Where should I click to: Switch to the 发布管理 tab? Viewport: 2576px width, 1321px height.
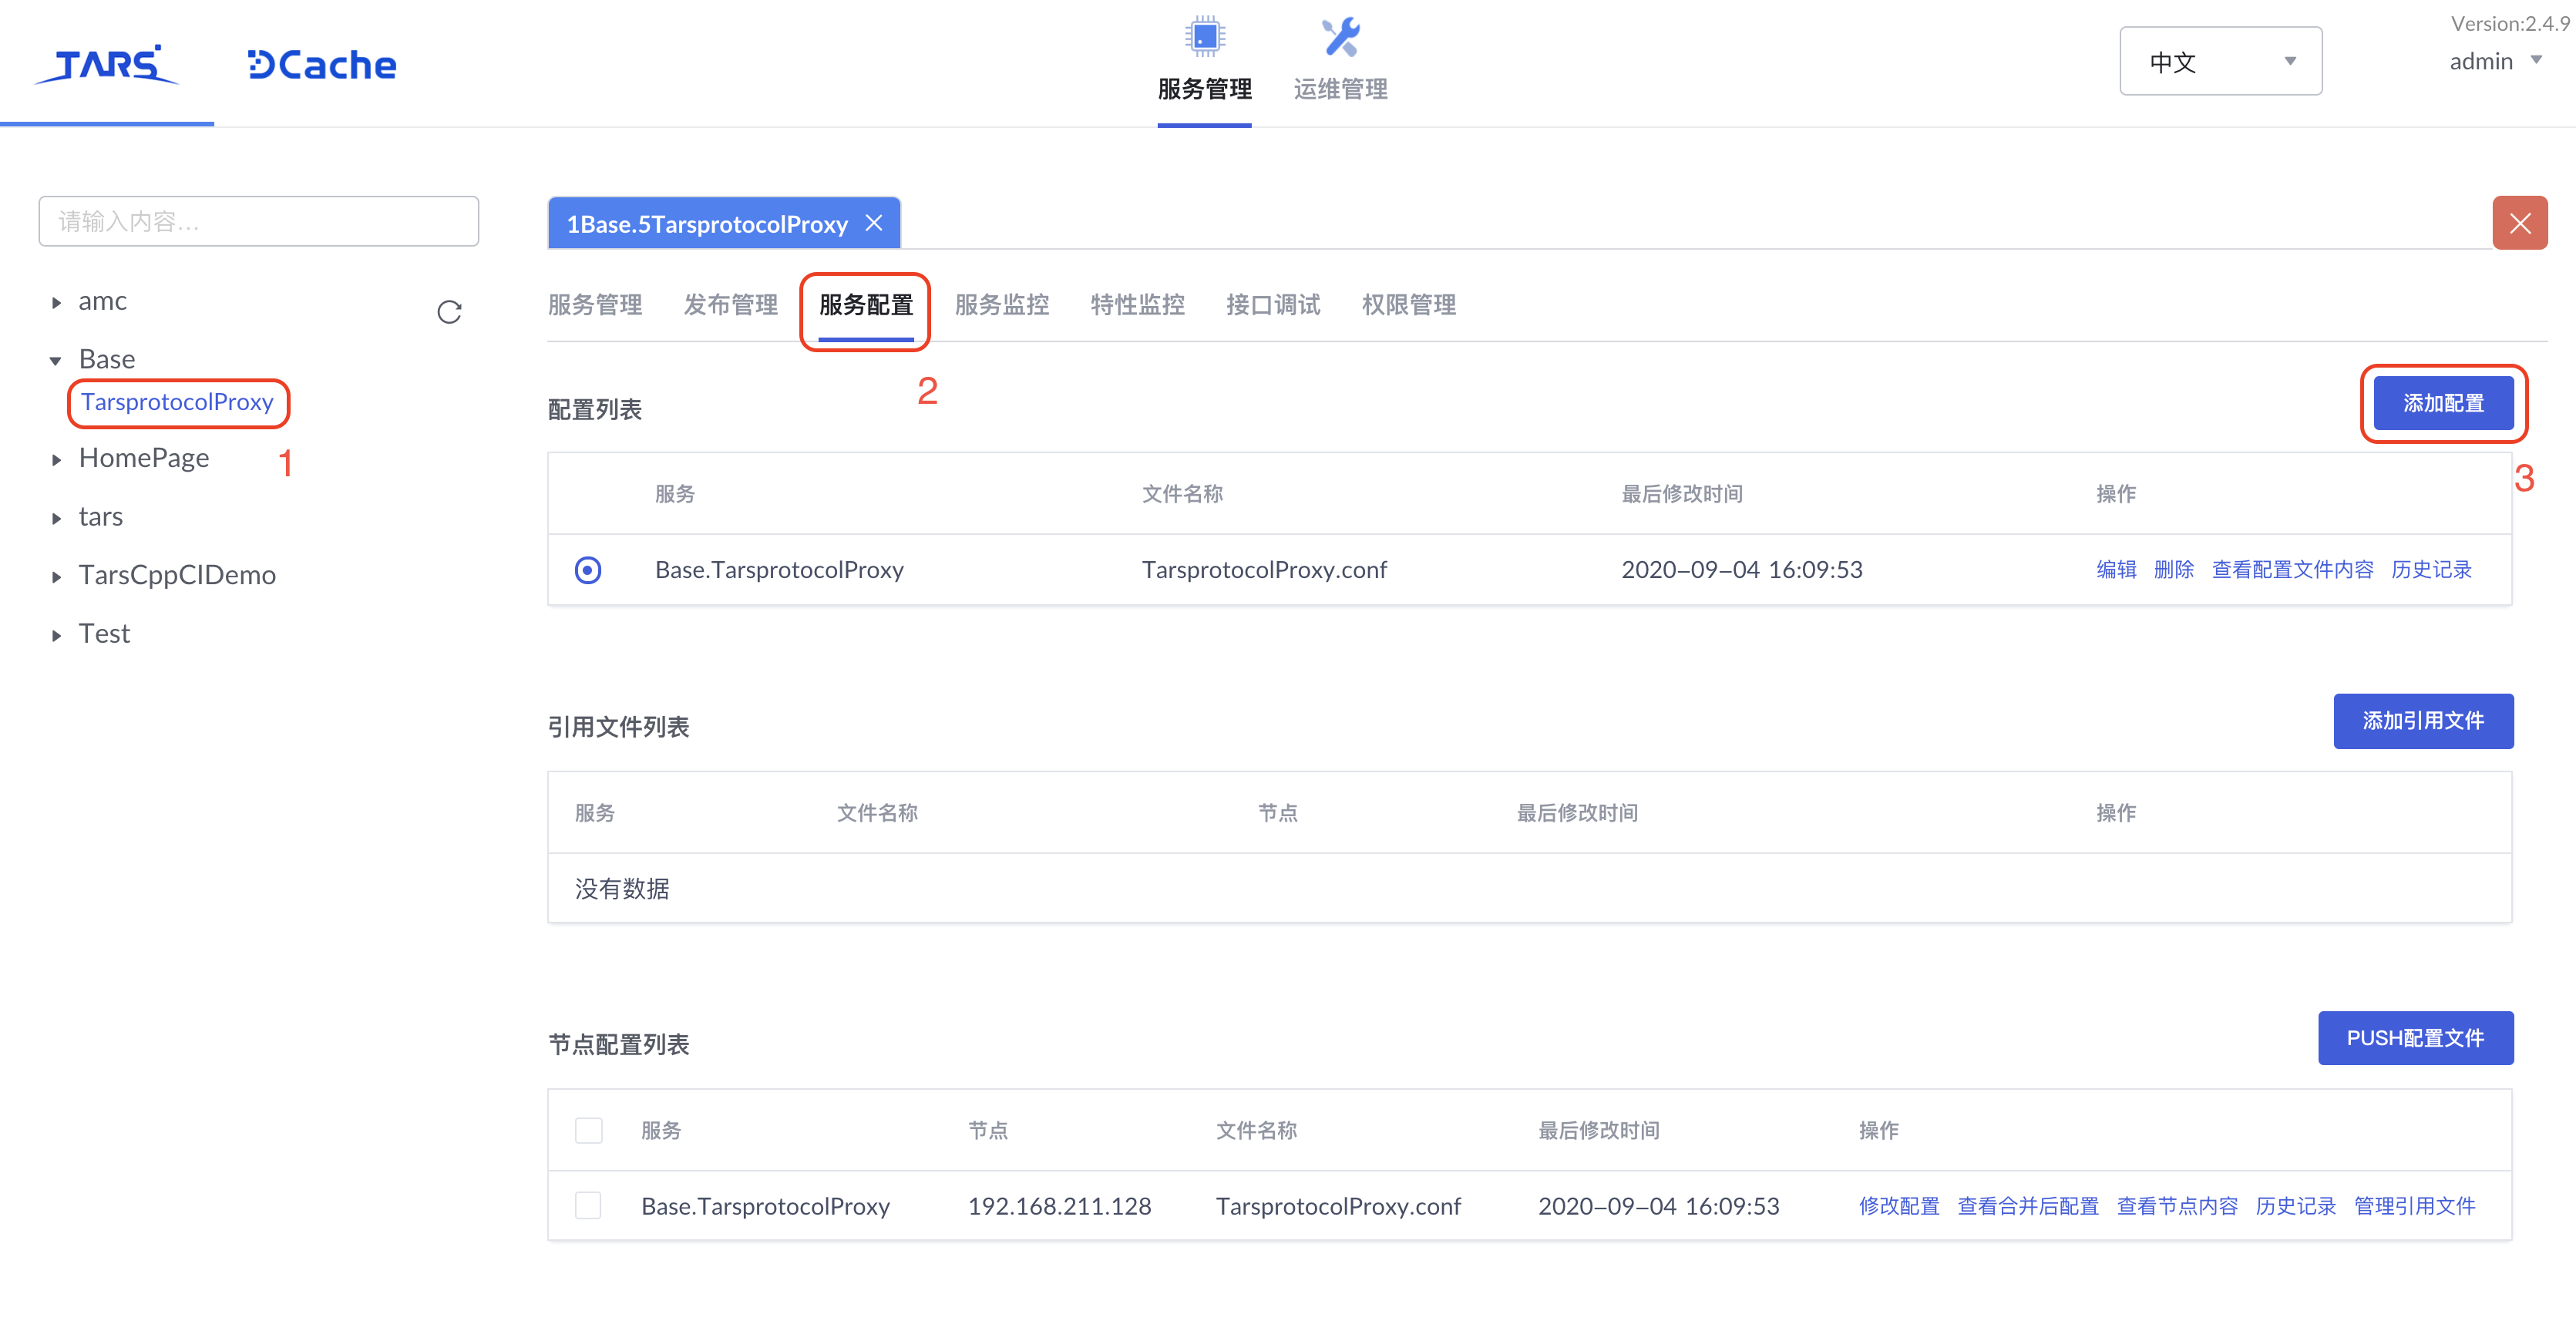pos(730,305)
